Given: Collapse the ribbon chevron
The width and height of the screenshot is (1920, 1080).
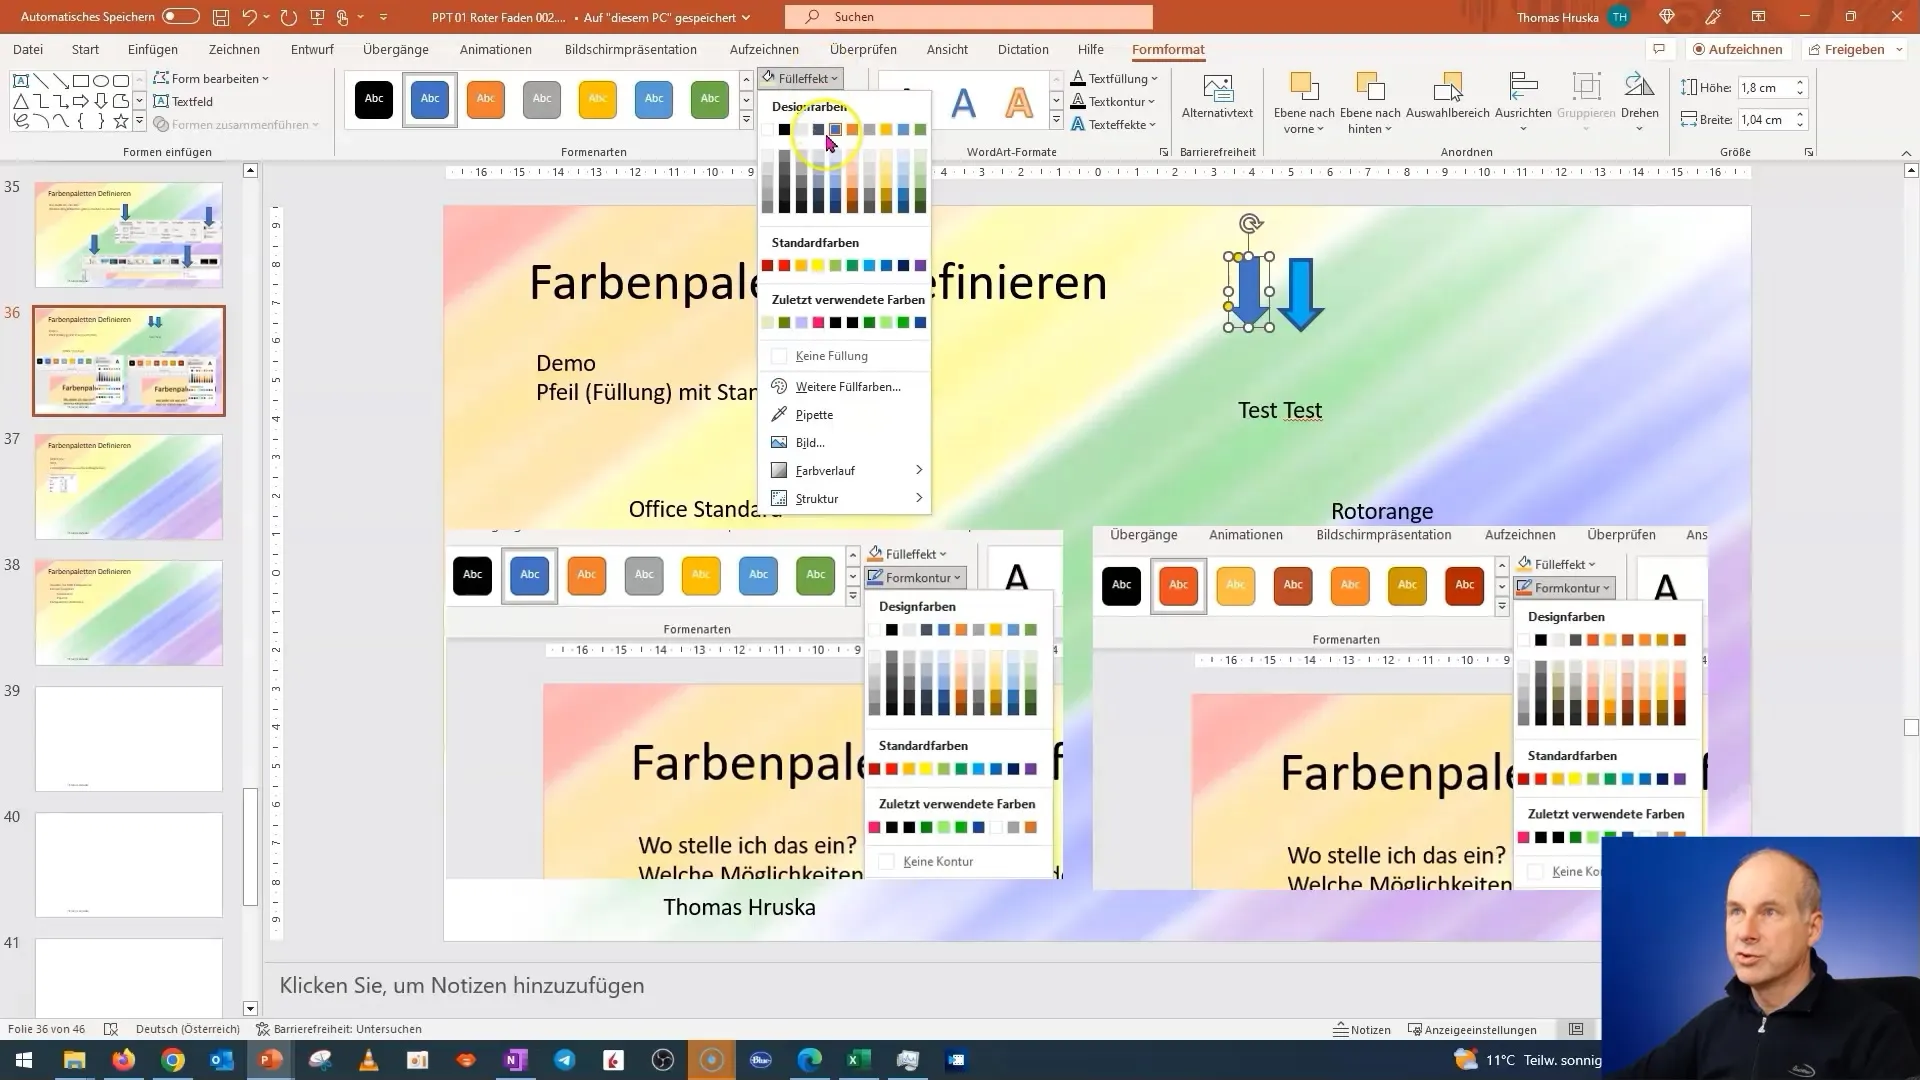Looking at the screenshot, I should coord(1906,153).
